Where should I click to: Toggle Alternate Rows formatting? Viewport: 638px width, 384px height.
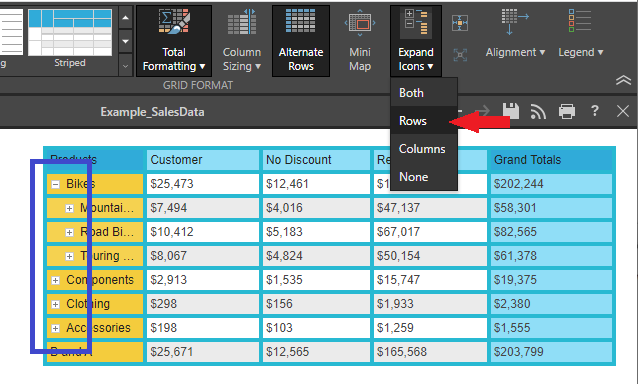coord(301,41)
